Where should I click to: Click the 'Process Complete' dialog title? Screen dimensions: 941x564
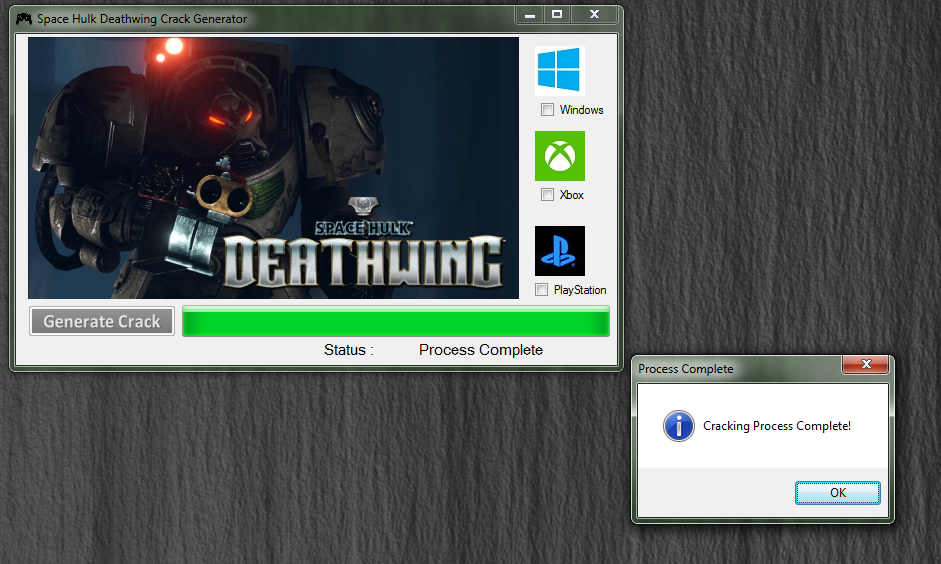685,369
